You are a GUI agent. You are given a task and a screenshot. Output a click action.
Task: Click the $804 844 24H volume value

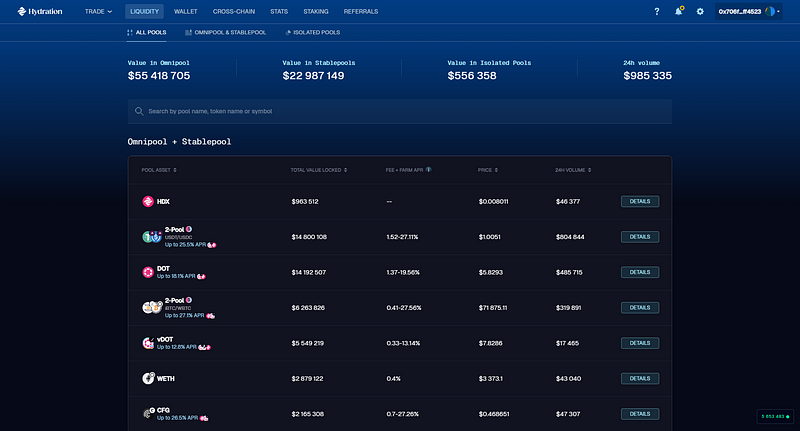point(570,237)
